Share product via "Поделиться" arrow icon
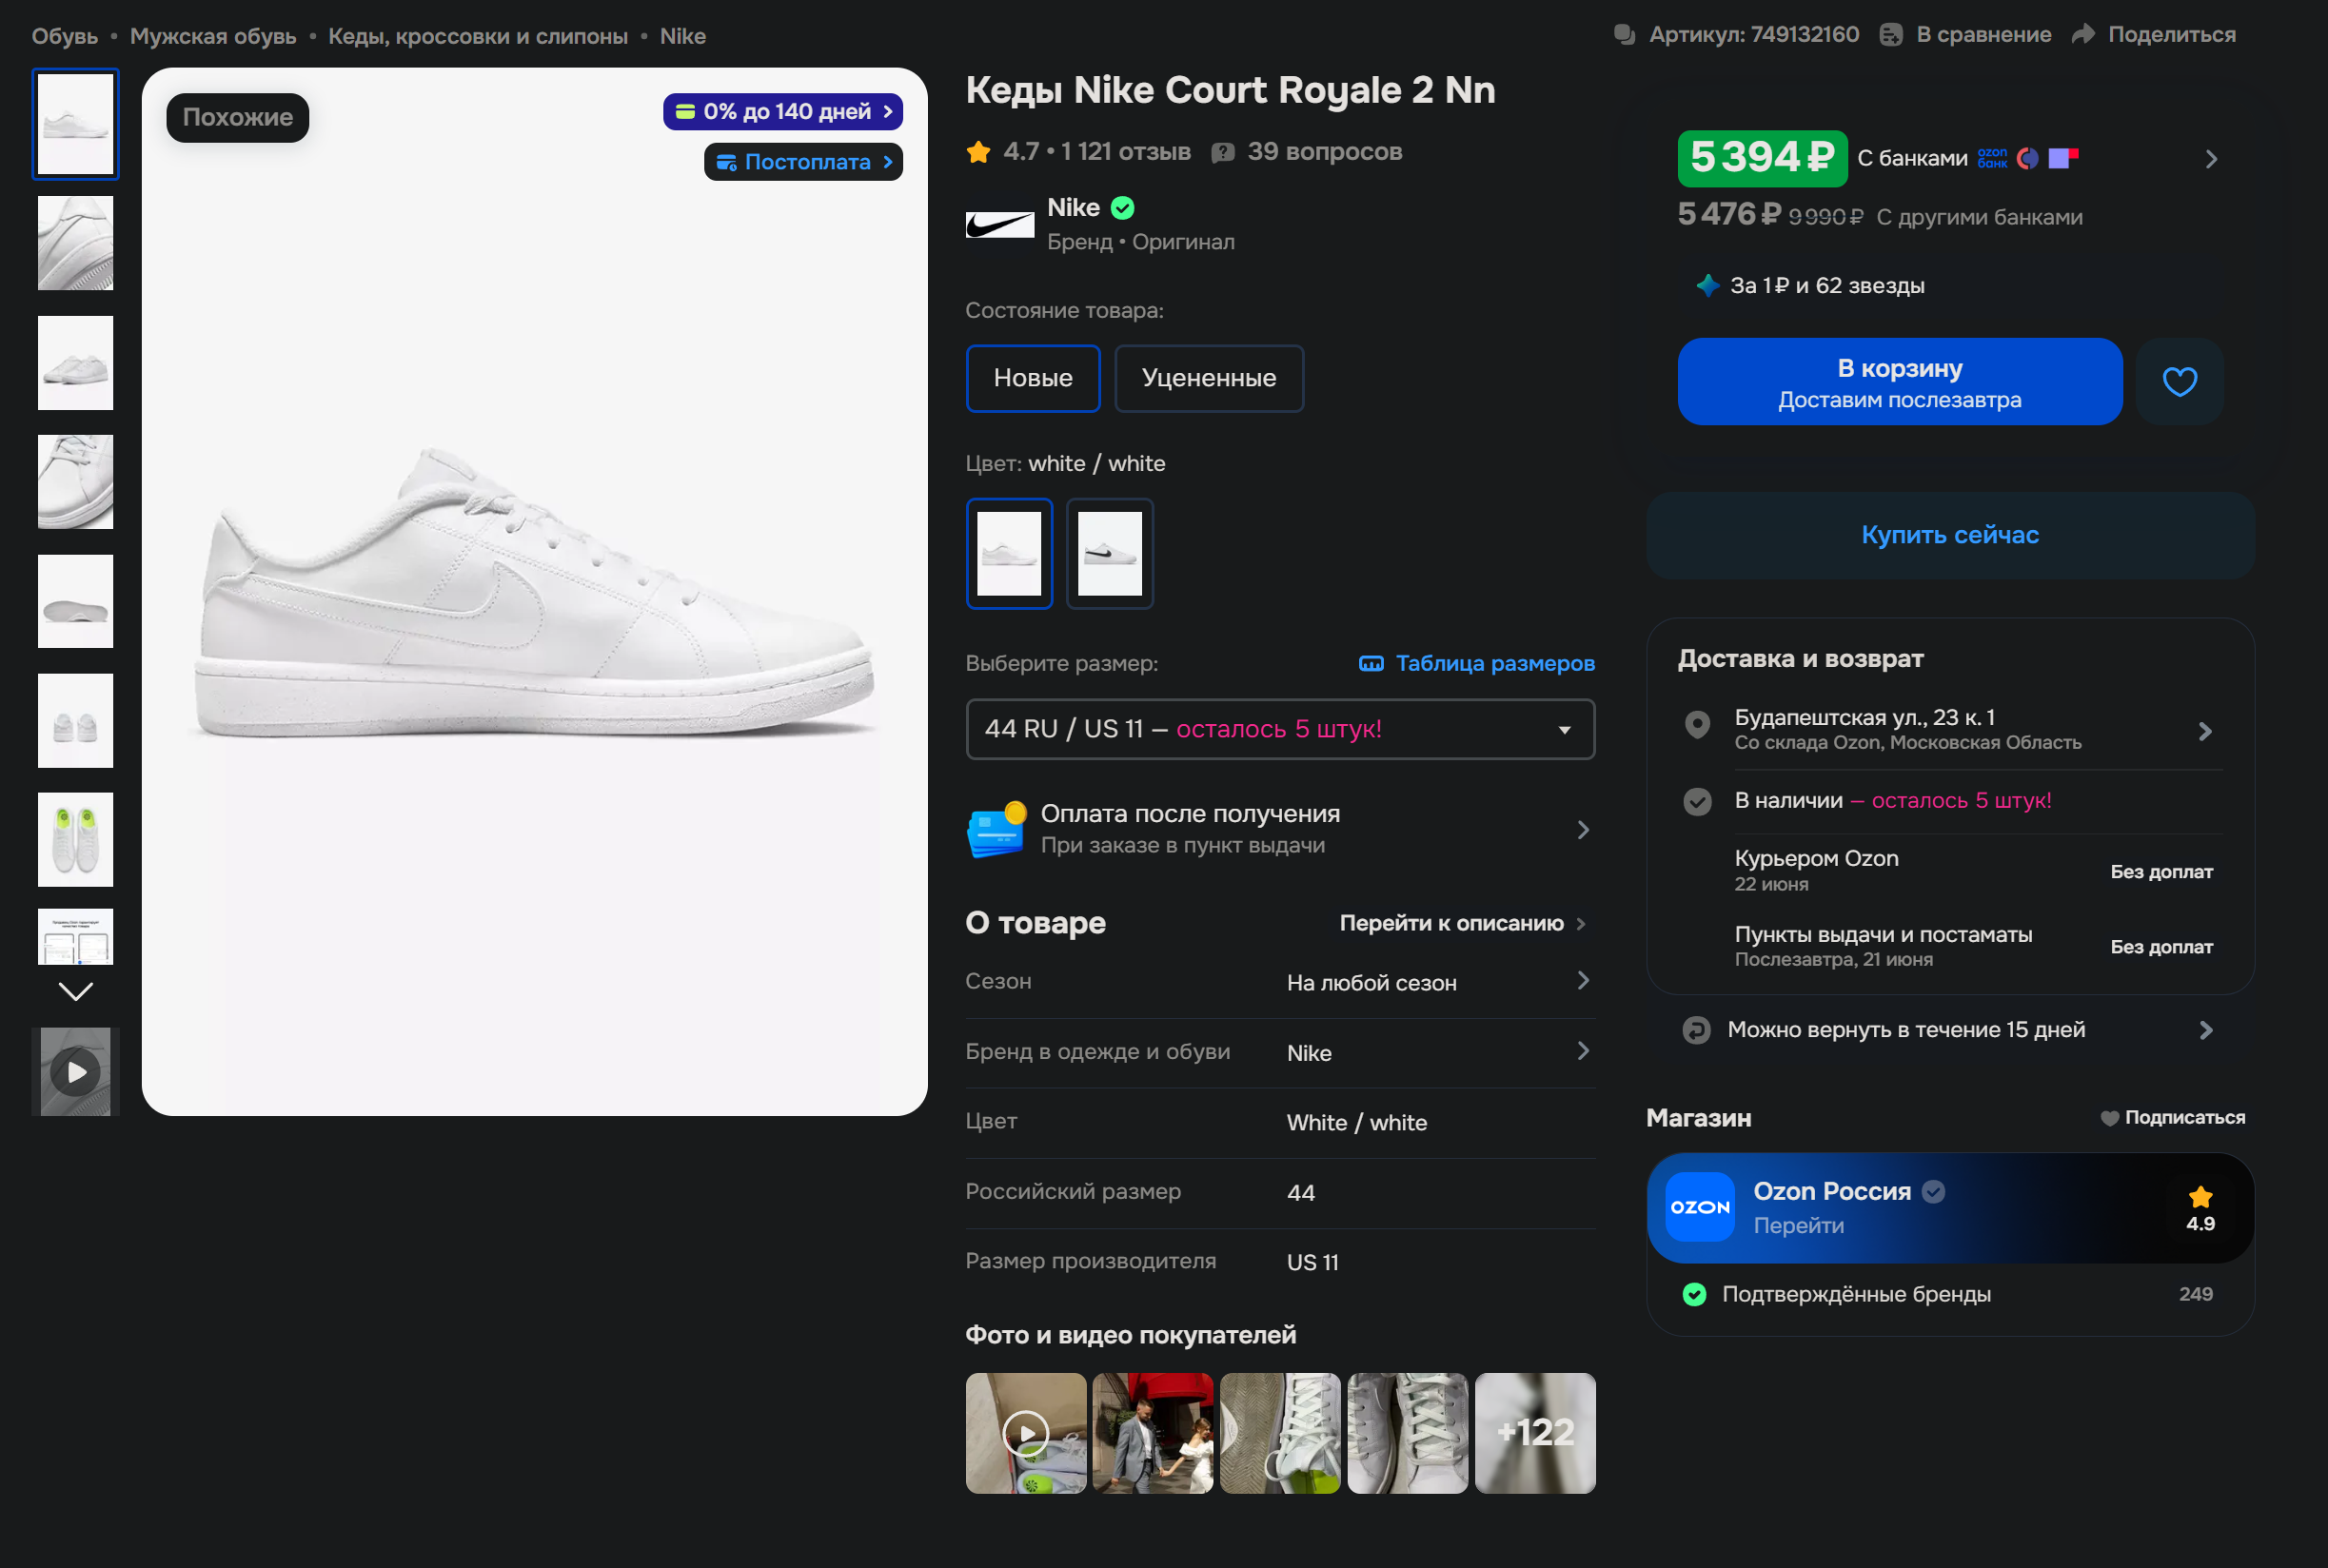The image size is (2328, 1568). [2083, 35]
